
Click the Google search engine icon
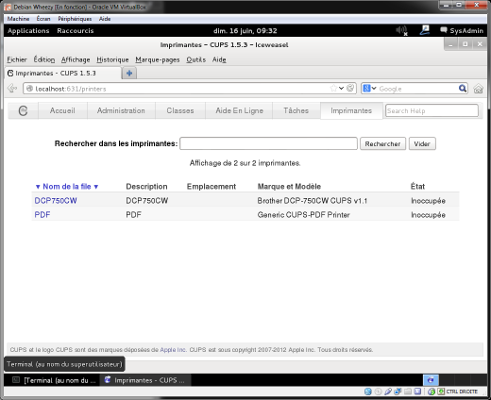(x=367, y=88)
